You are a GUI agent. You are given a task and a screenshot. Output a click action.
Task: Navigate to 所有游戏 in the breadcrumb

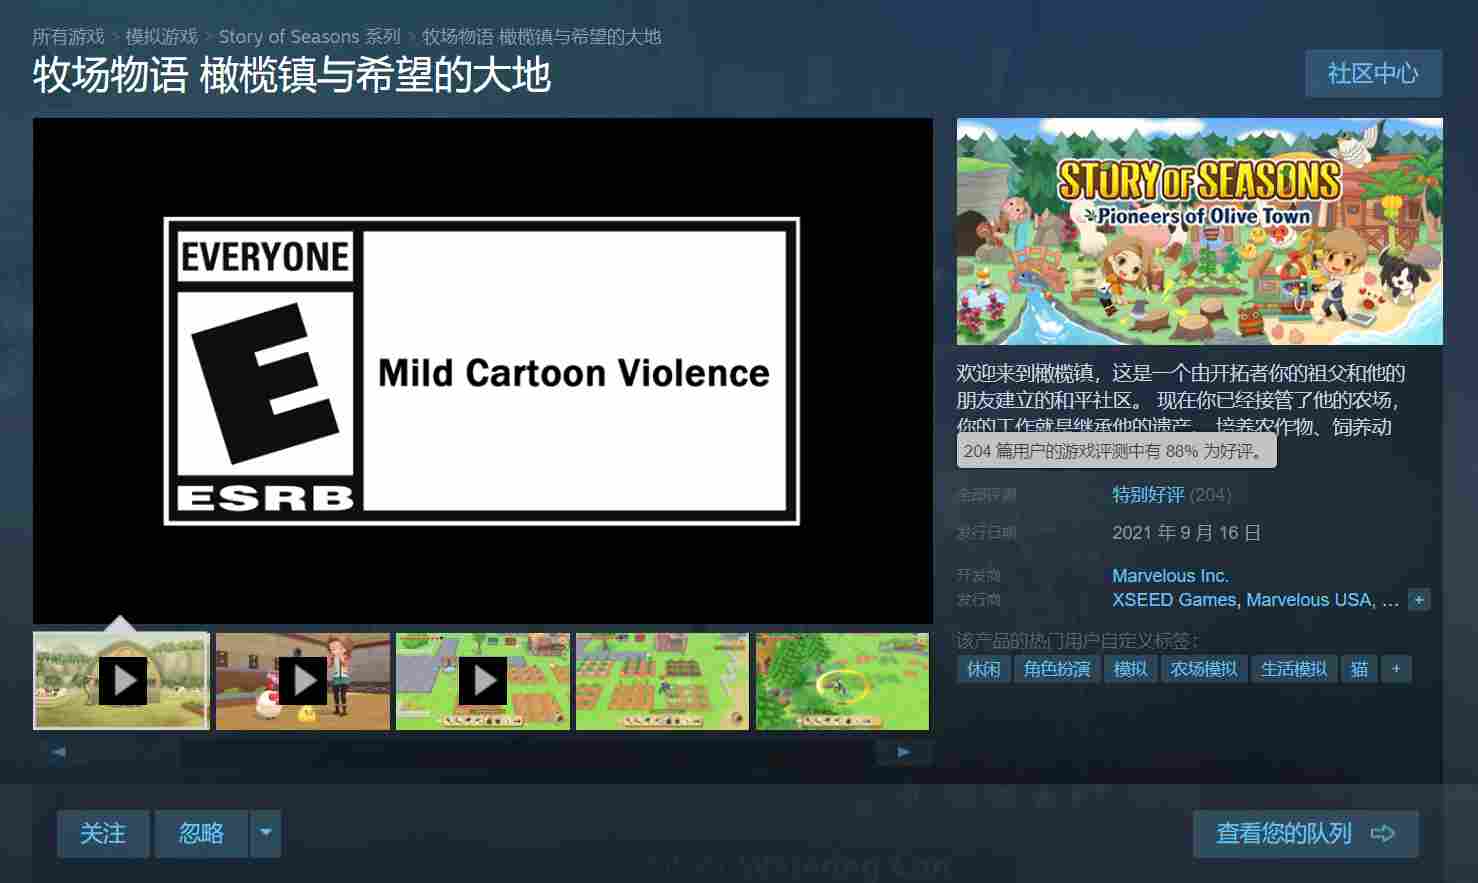coord(66,36)
